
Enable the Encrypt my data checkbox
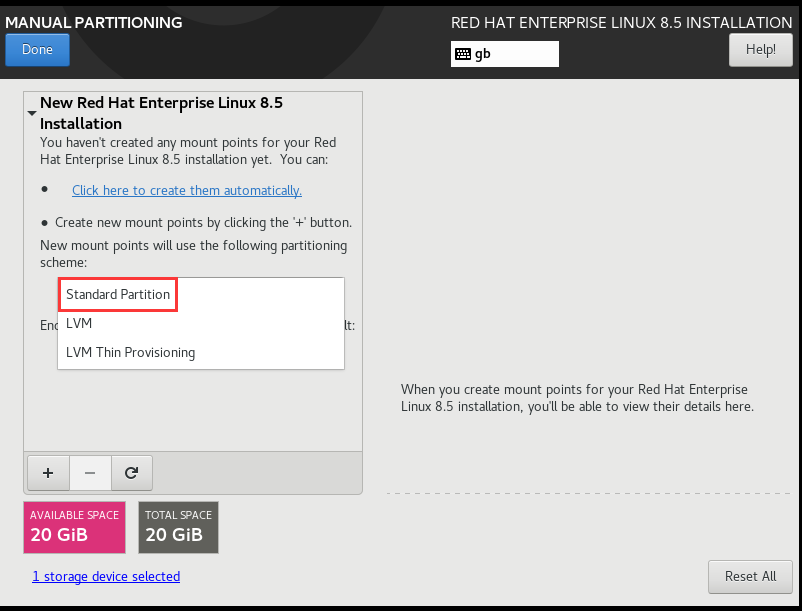45,325
